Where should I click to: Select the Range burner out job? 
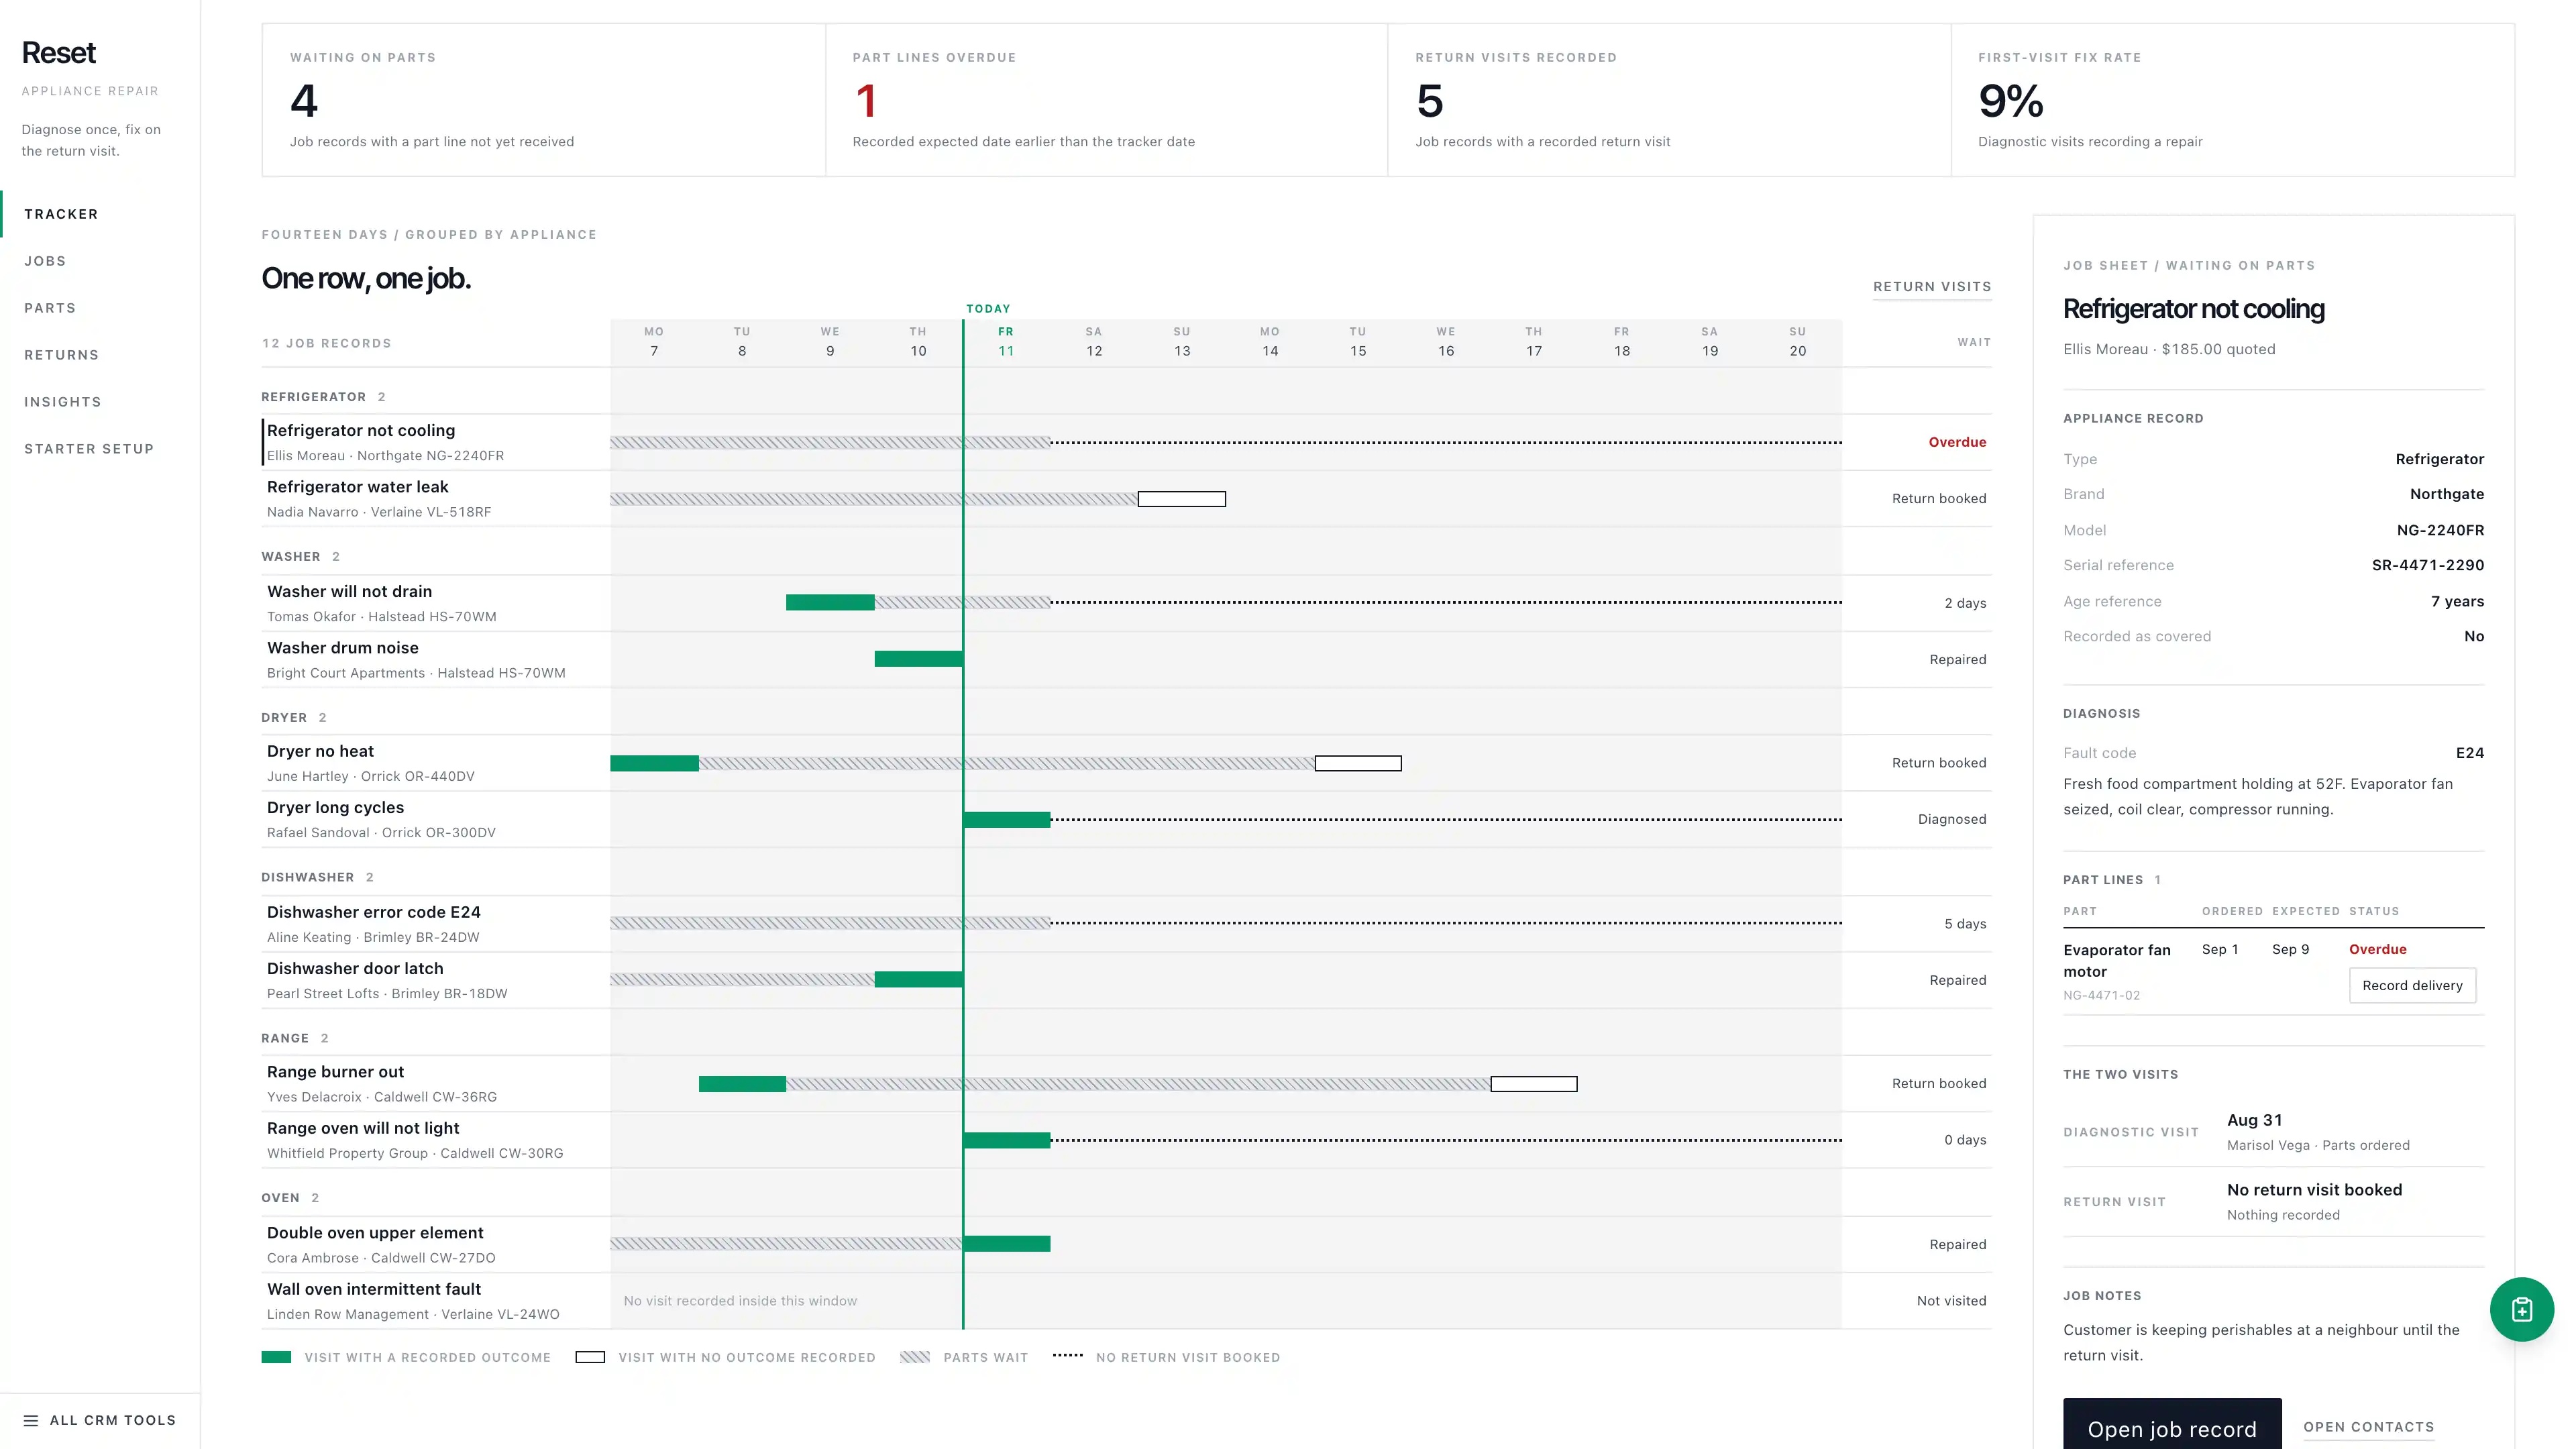(x=1126, y=1084)
